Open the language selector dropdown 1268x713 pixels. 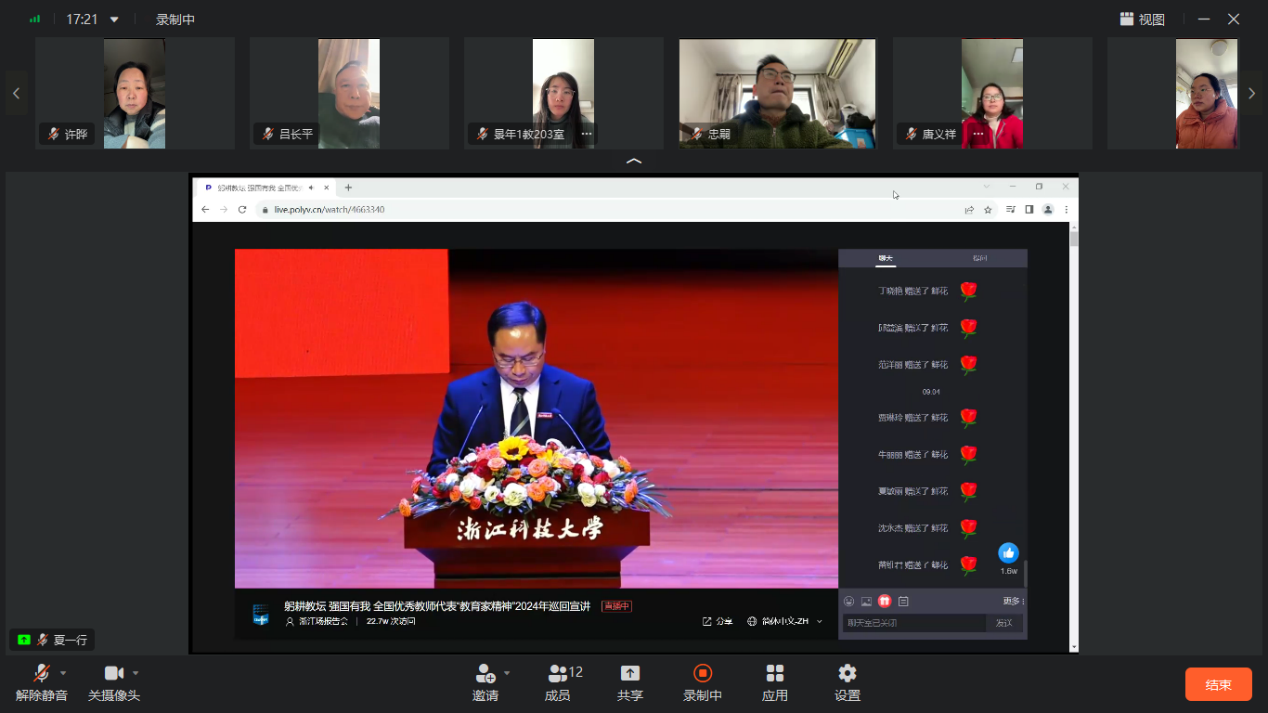pyautogui.click(x=785, y=621)
